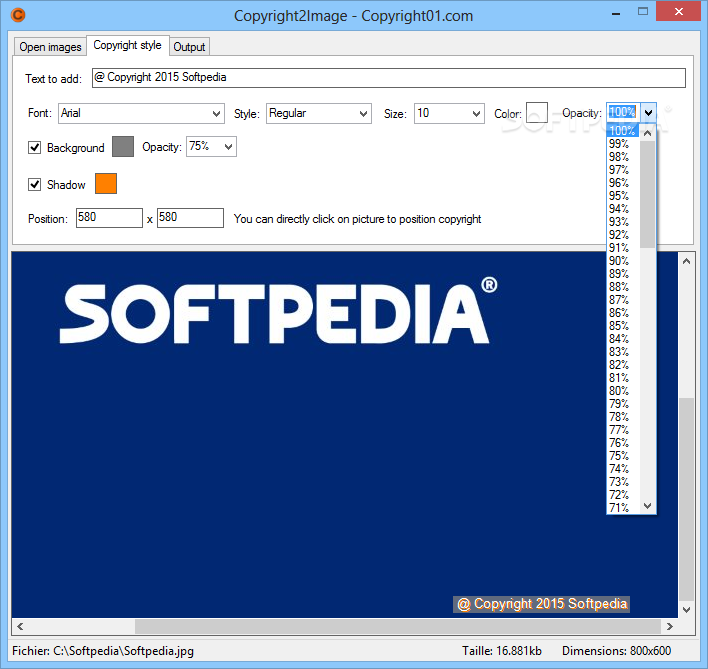Viewport: 708px width, 669px height.
Task: Choose 71% at the list bottom
Action: [x=623, y=508]
